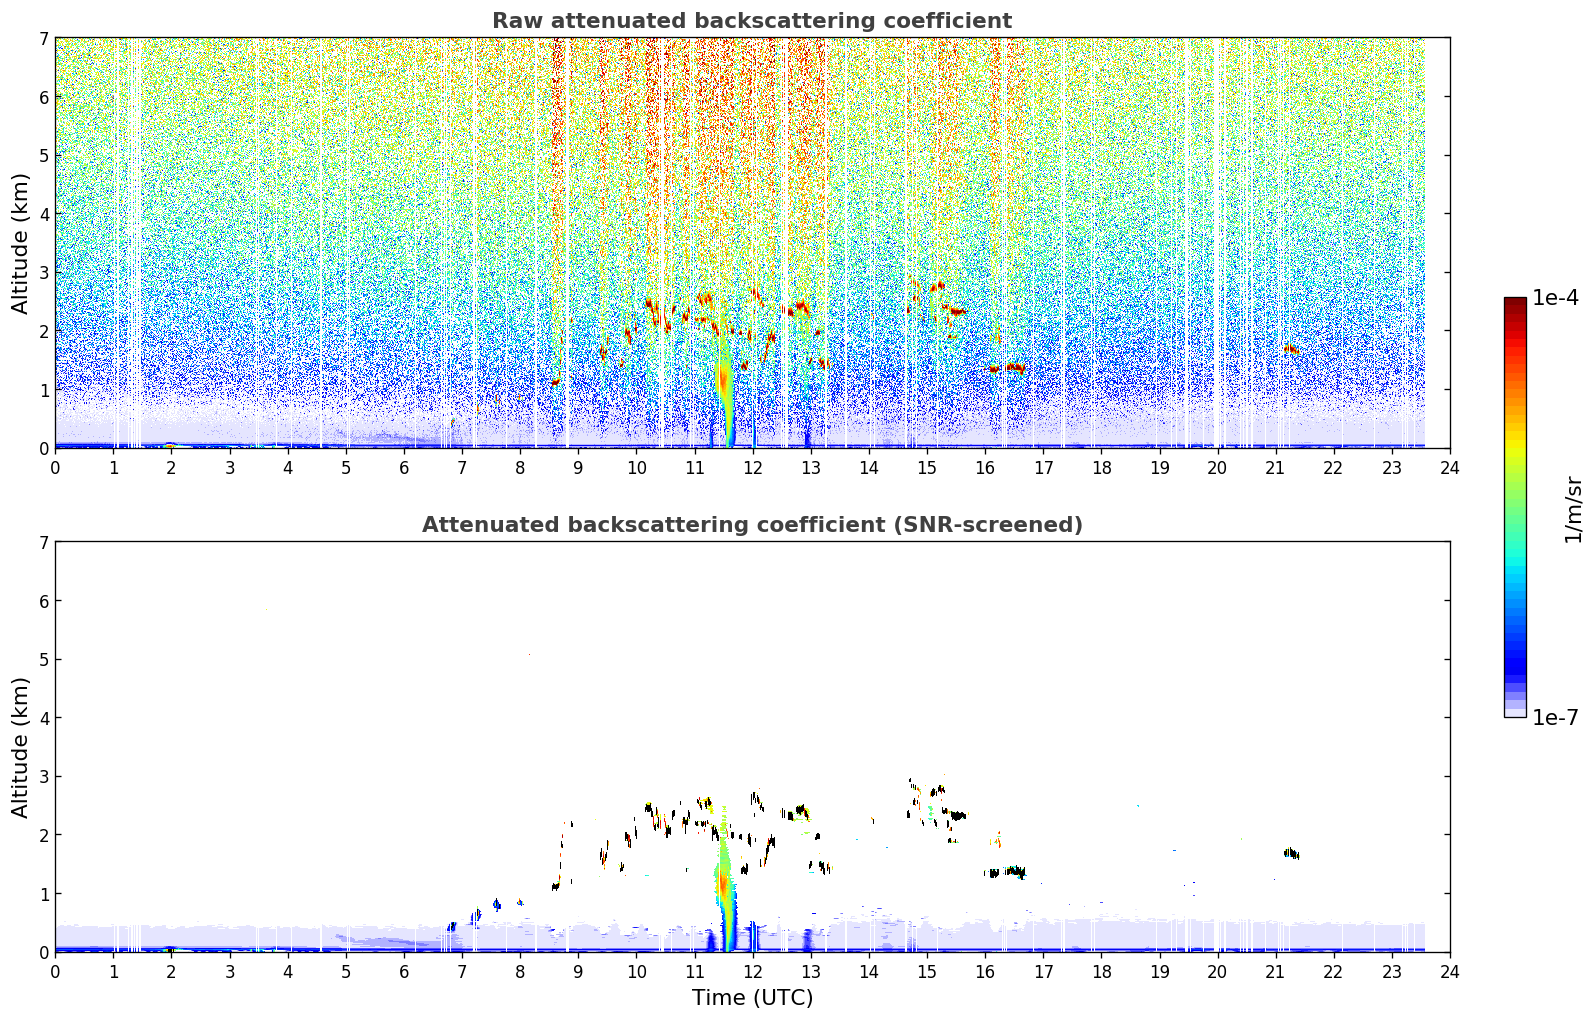Click the 0 tick on the lower time axis
Screen dimensions: 1595x1020
(x=55, y=972)
